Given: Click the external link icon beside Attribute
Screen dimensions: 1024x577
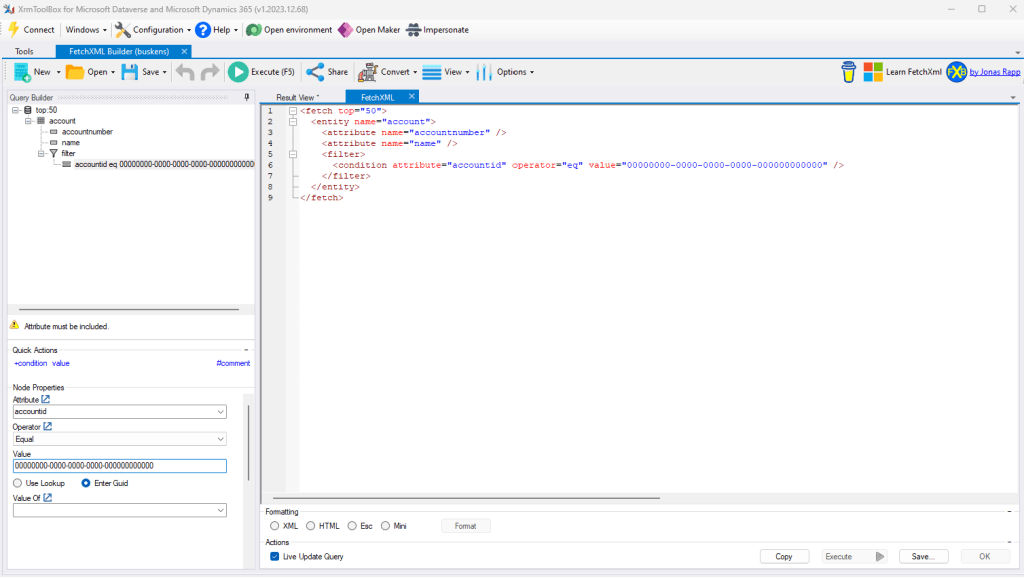Looking at the screenshot, I should [x=45, y=399].
